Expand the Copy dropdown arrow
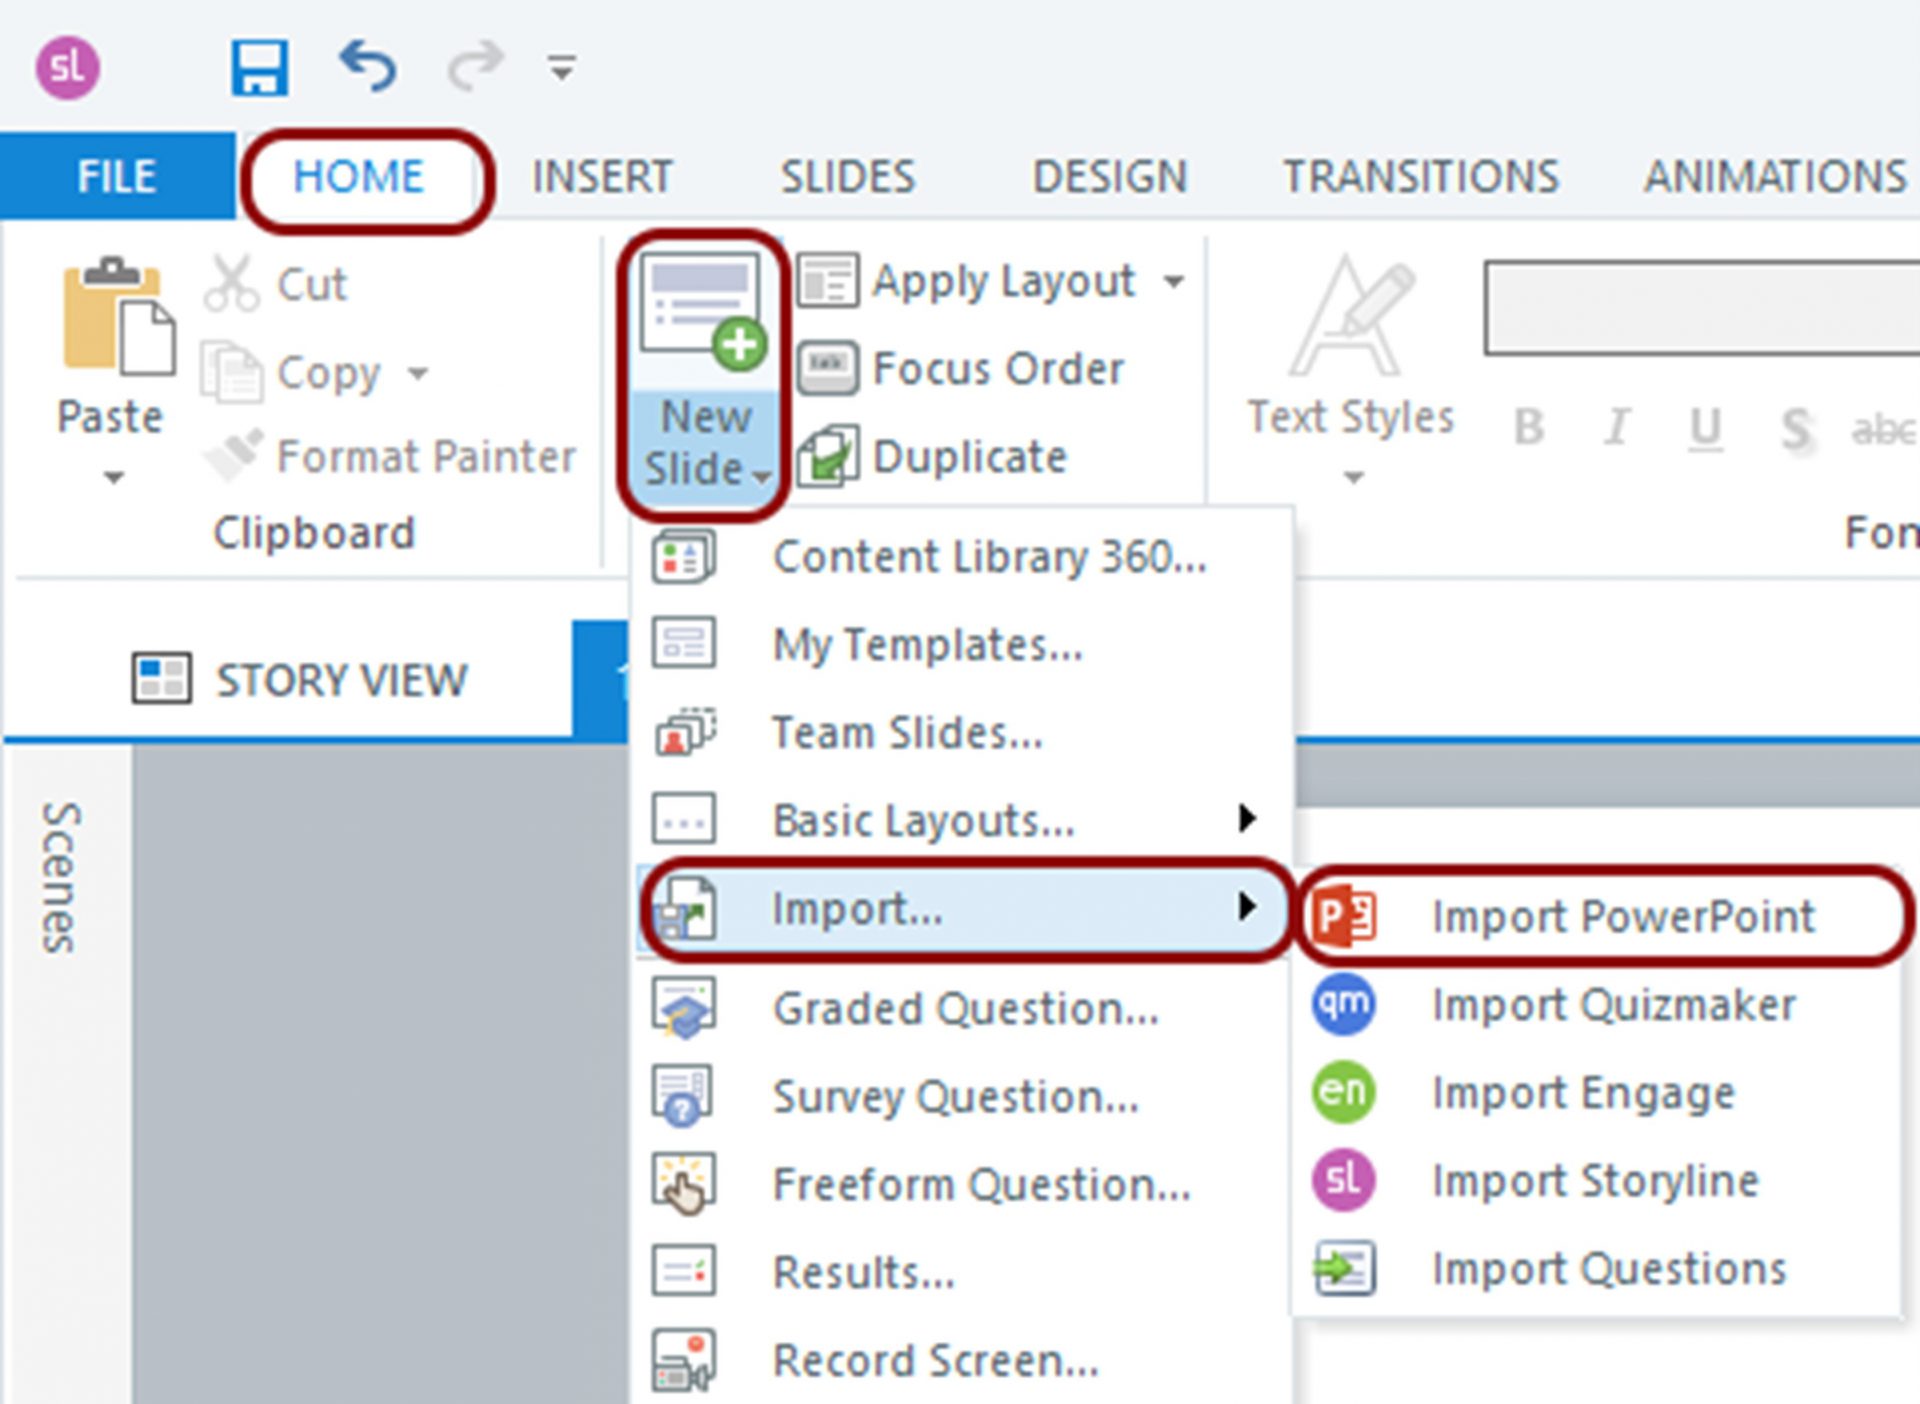 418,373
